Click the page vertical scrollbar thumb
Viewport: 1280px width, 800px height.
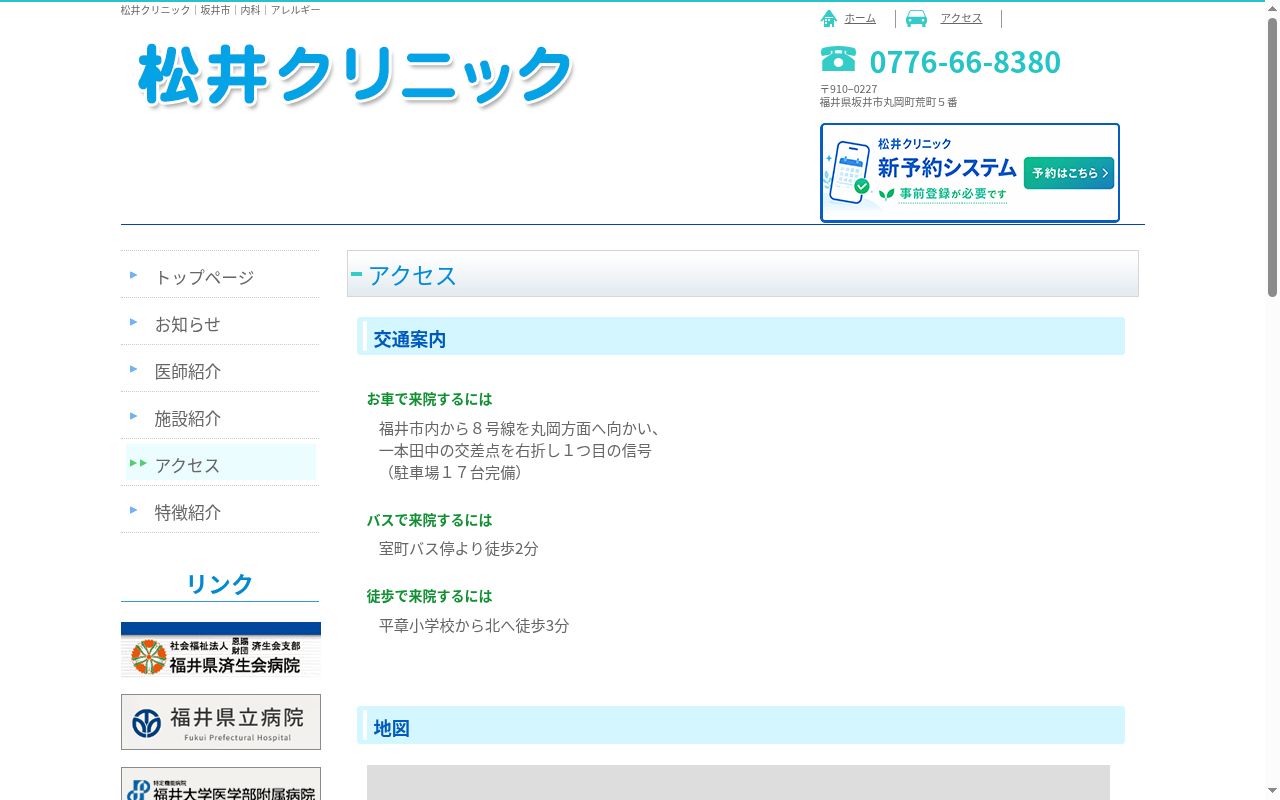tap(1272, 157)
